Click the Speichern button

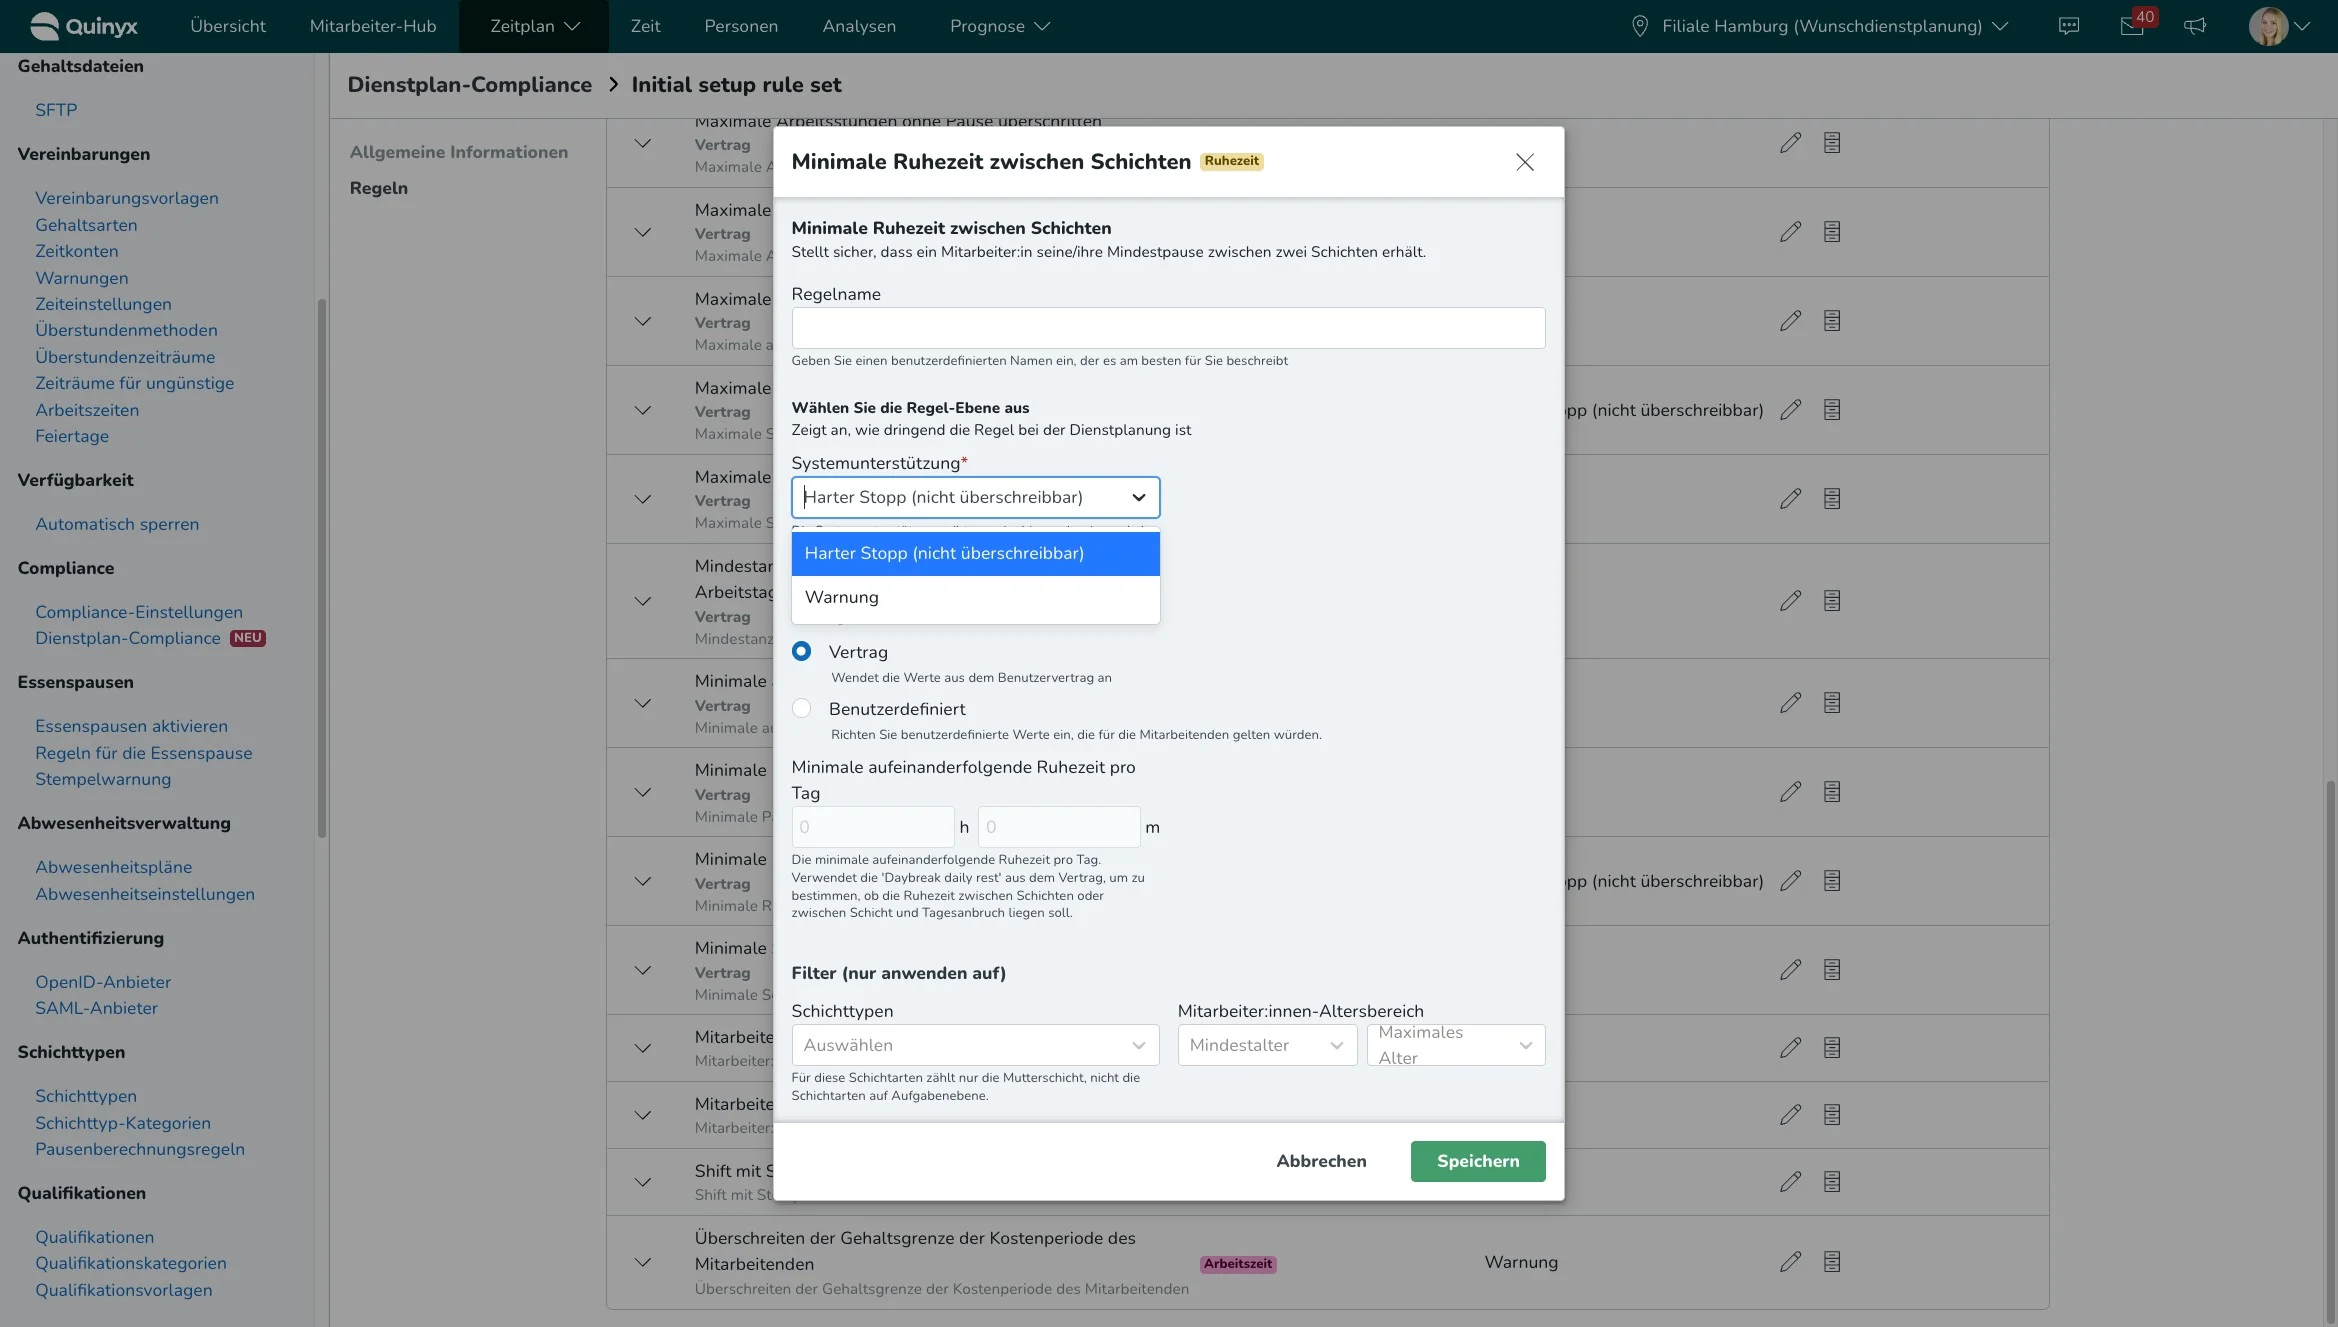pos(1477,1161)
